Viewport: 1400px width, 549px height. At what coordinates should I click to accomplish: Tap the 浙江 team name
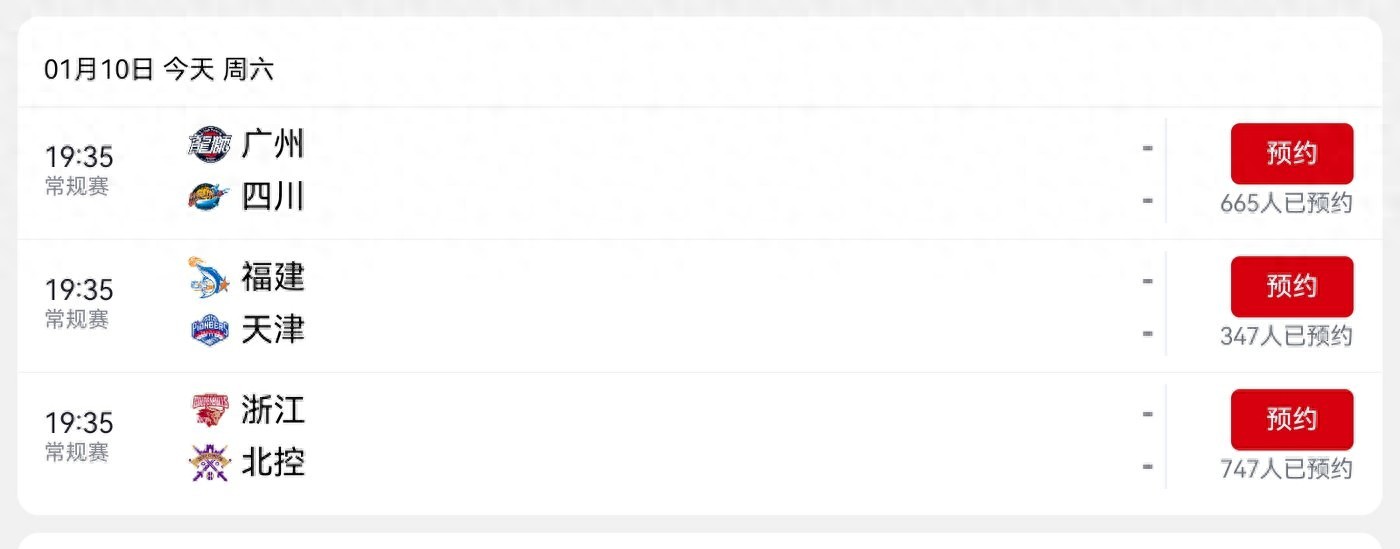273,410
